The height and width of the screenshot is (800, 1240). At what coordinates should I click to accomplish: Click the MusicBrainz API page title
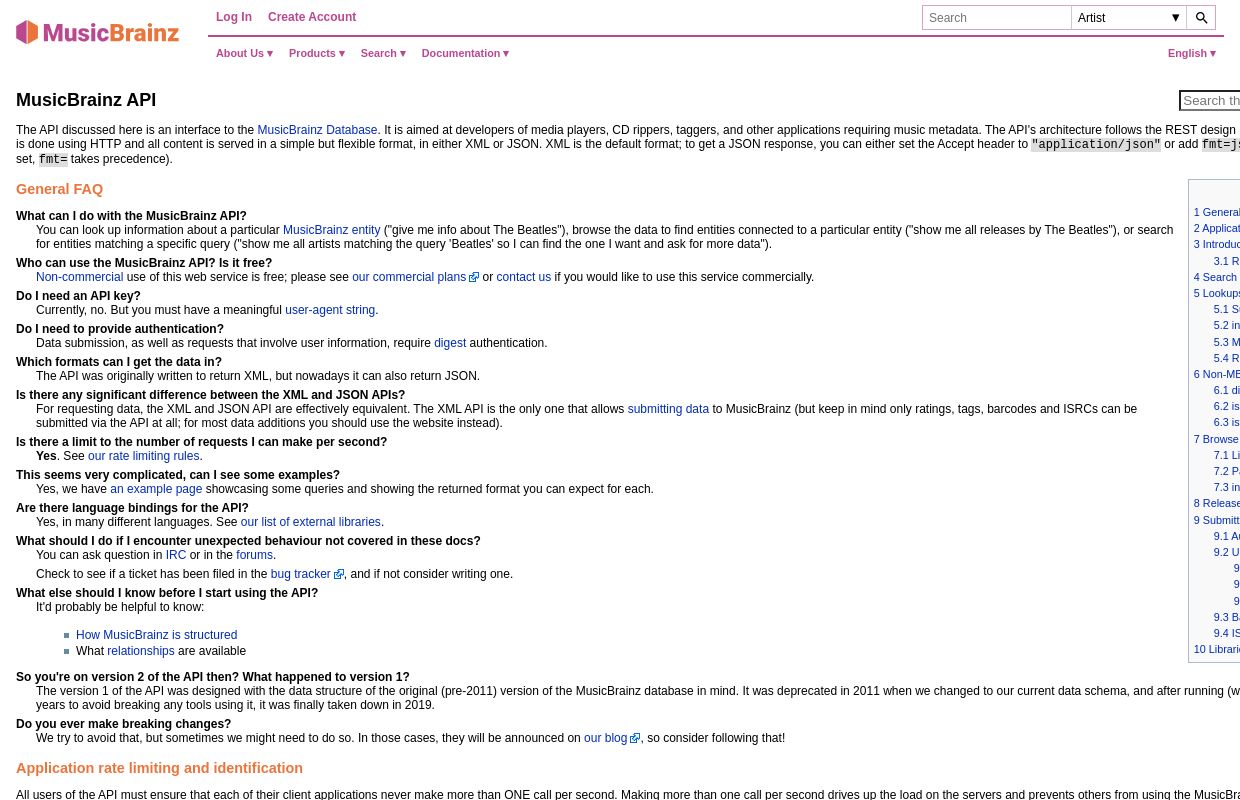pos(86,100)
